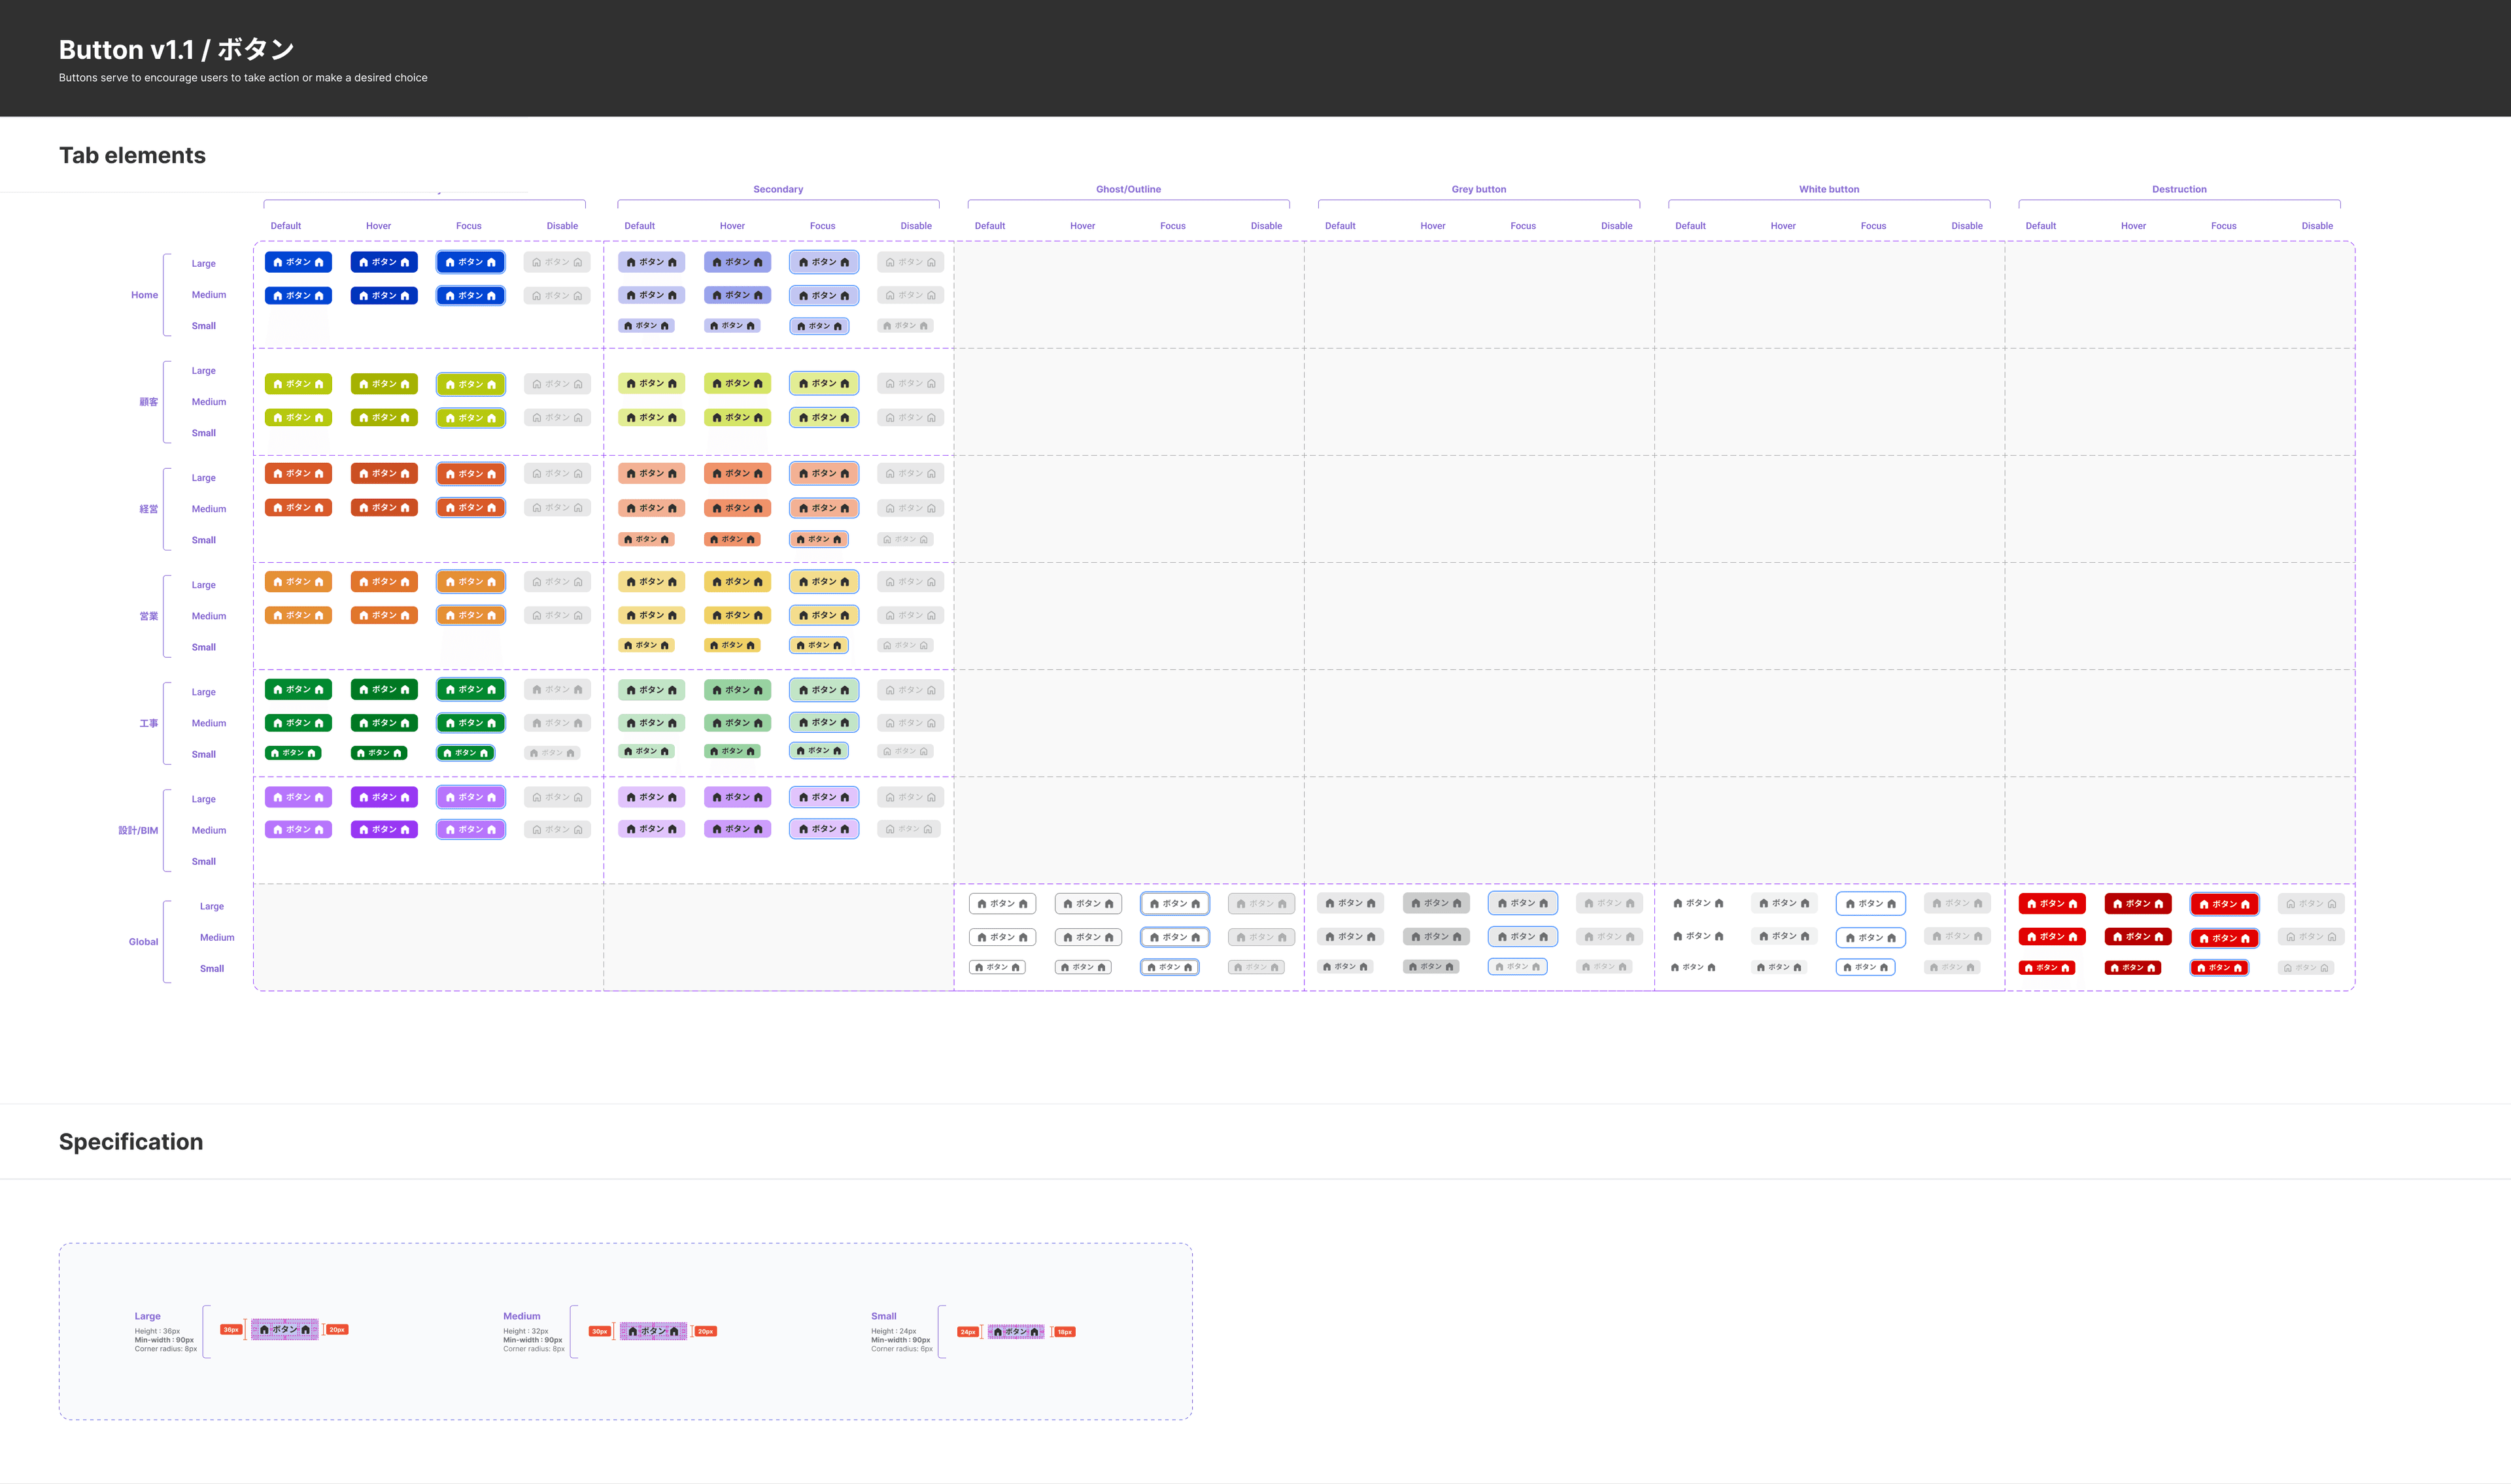
Task: Click the Global Medium Destruction Hover button
Action: (2138, 937)
